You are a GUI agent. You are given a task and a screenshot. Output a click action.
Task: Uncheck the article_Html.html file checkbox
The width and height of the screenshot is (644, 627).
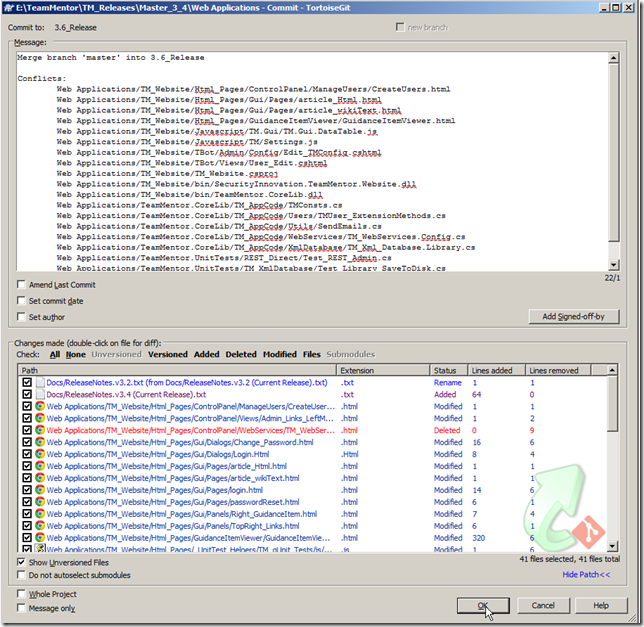pos(26,466)
